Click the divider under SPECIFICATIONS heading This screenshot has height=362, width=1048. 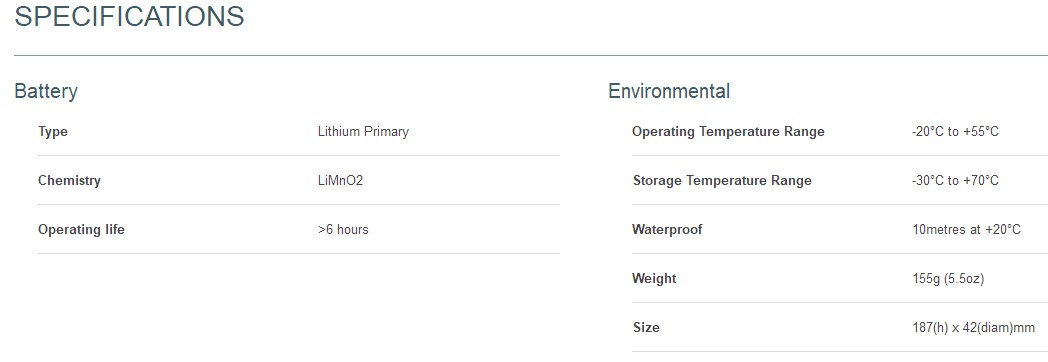pyautogui.click(x=531, y=55)
